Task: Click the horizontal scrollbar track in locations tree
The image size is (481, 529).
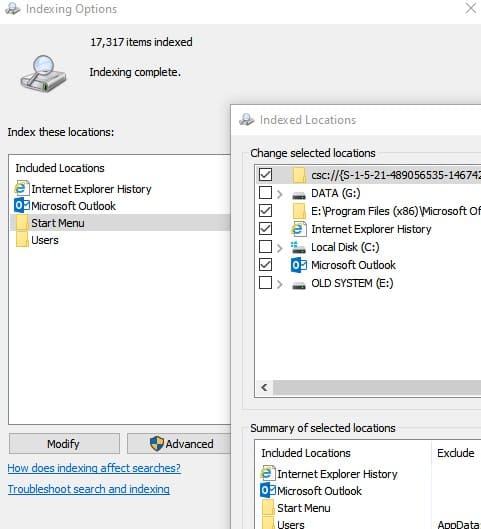Action: point(377,388)
